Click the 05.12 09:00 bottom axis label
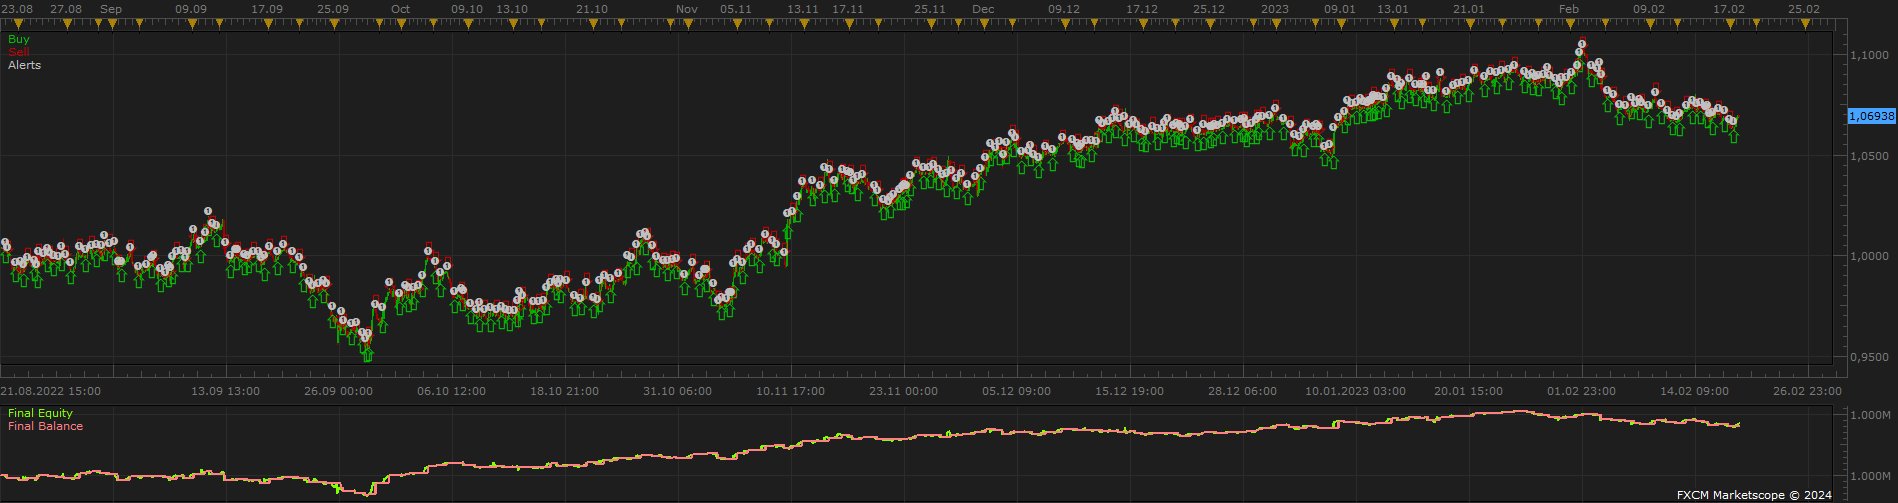Image resolution: width=1898 pixels, height=503 pixels. click(1017, 391)
